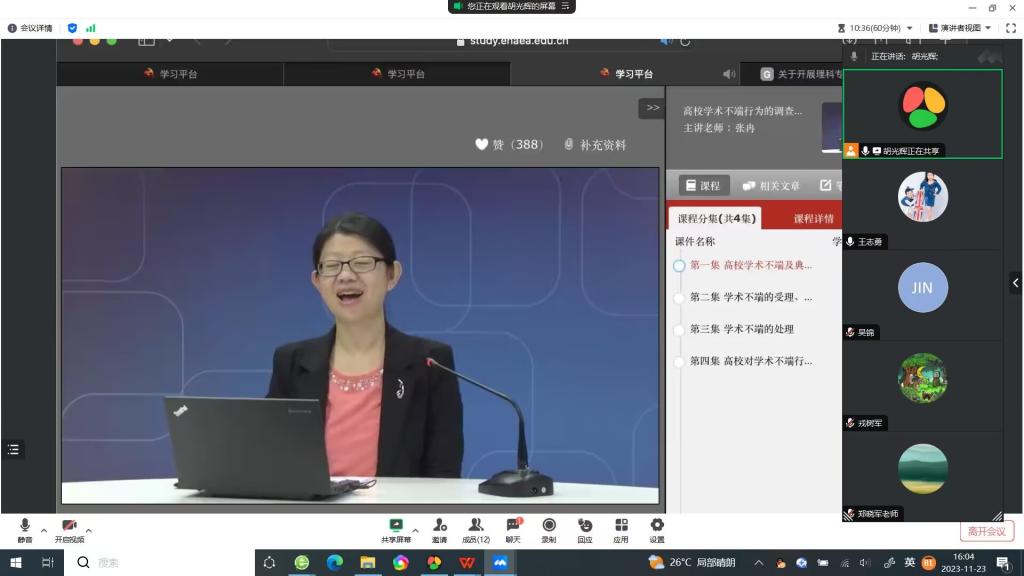Expand the arrow next to 开启视频
1024x576 pixels.
[89, 530]
